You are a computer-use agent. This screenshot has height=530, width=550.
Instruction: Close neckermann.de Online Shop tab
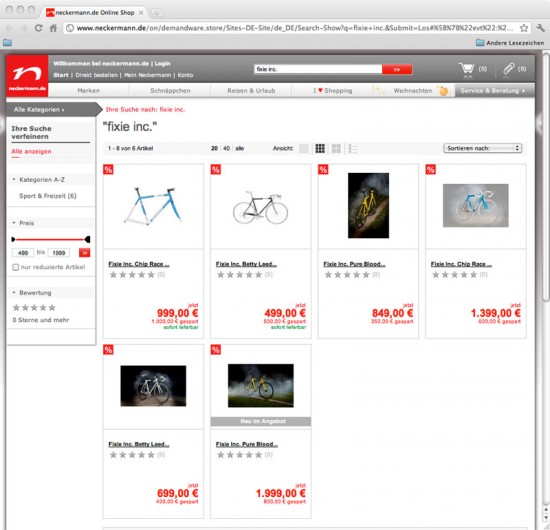click(x=141, y=13)
